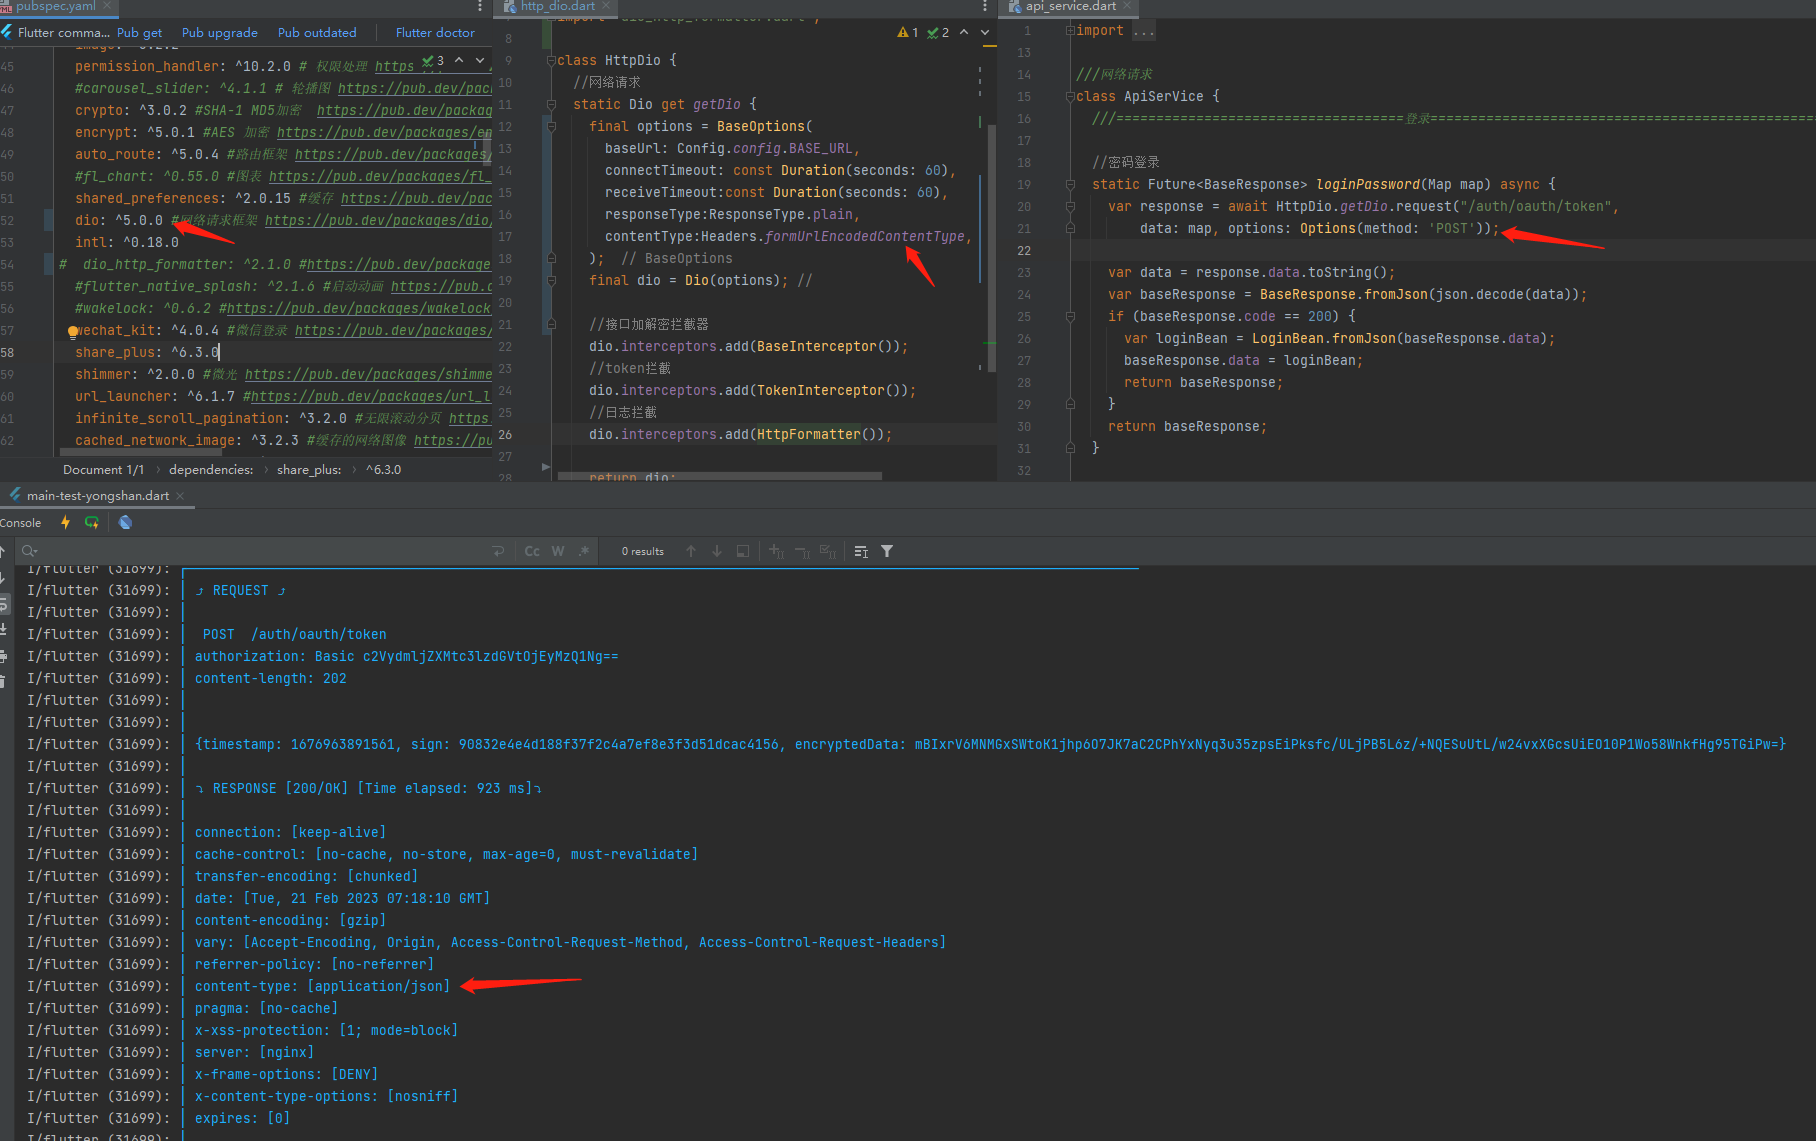Click the warning icon in the inspections widget
This screenshot has width=1816, height=1141.
pyautogui.click(x=903, y=31)
